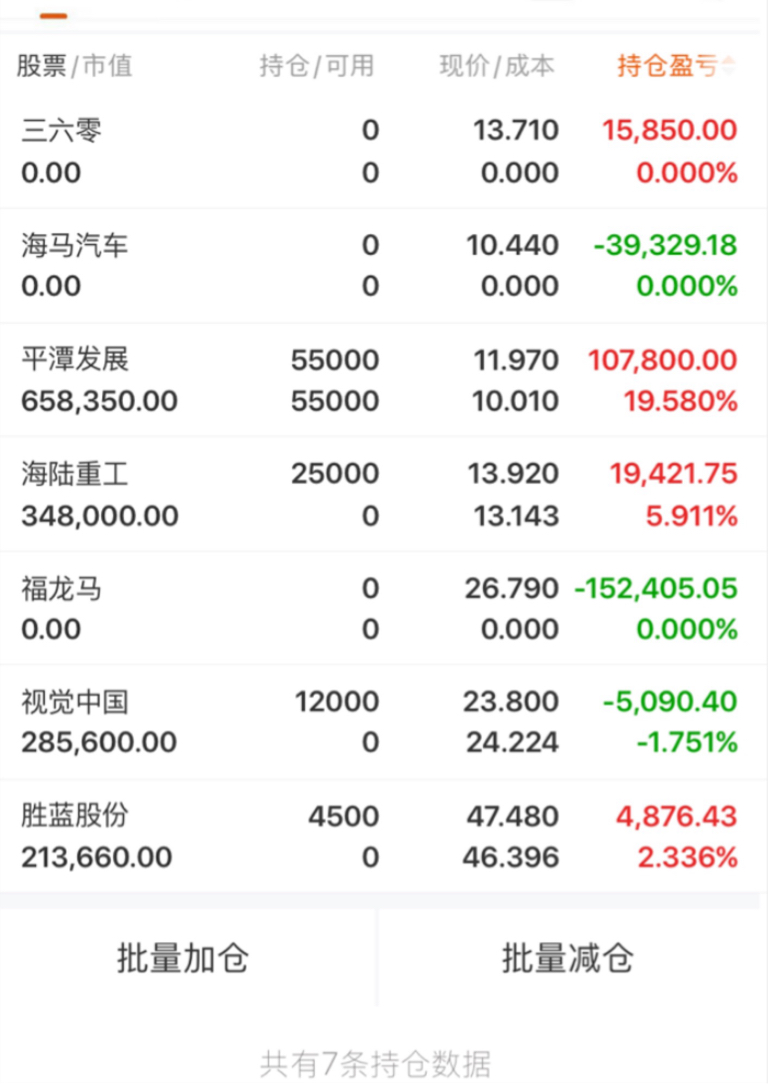Sort by the 现价/成本 column header
The image size is (768, 1084).
click(x=496, y=66)
